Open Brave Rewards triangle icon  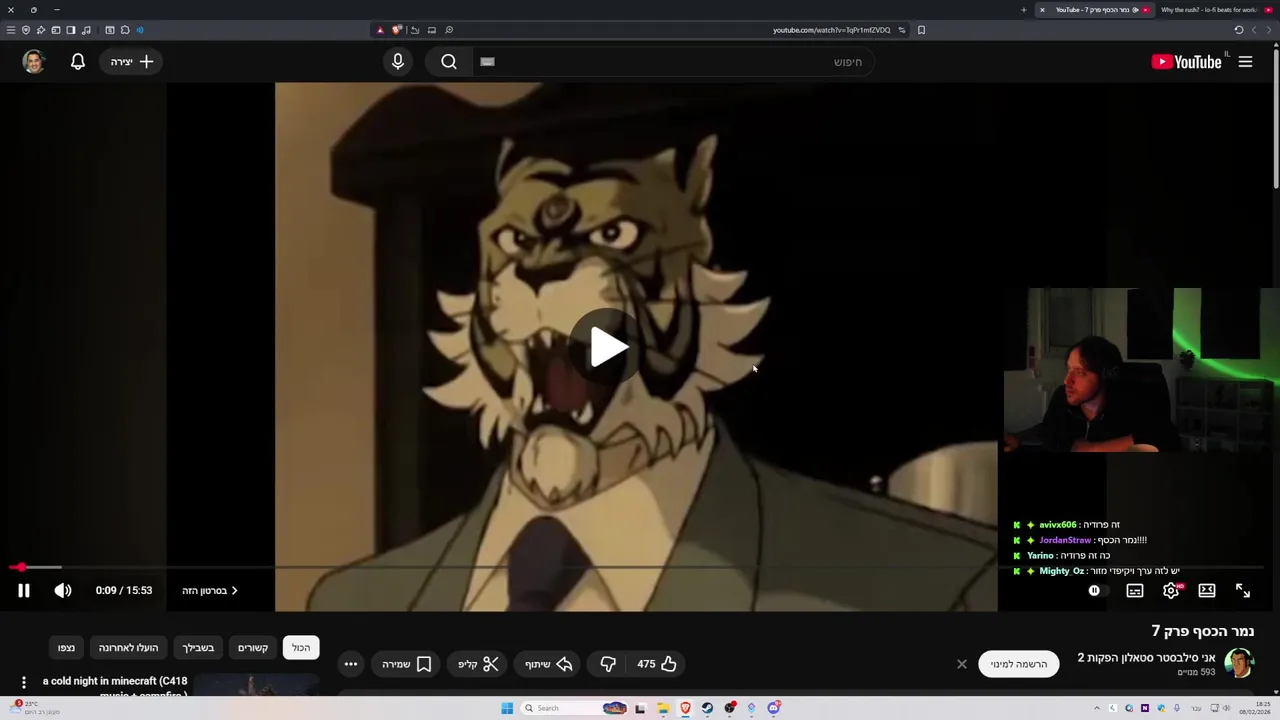tap(380, 30)
